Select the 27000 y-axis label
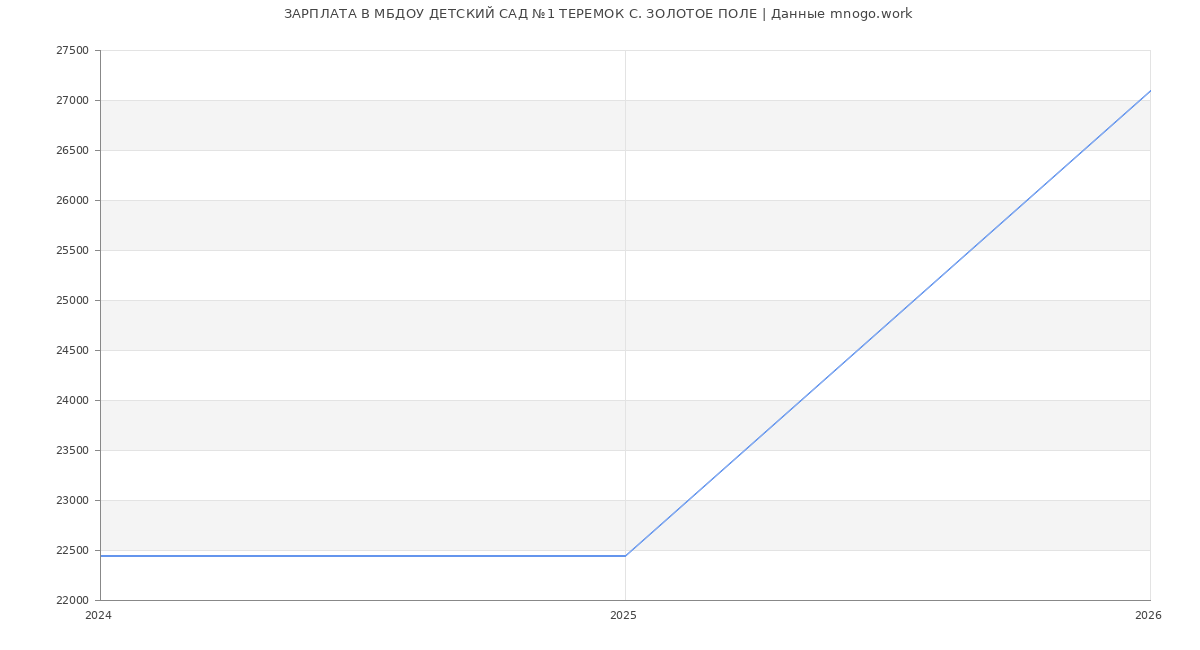 coord(72,101)
